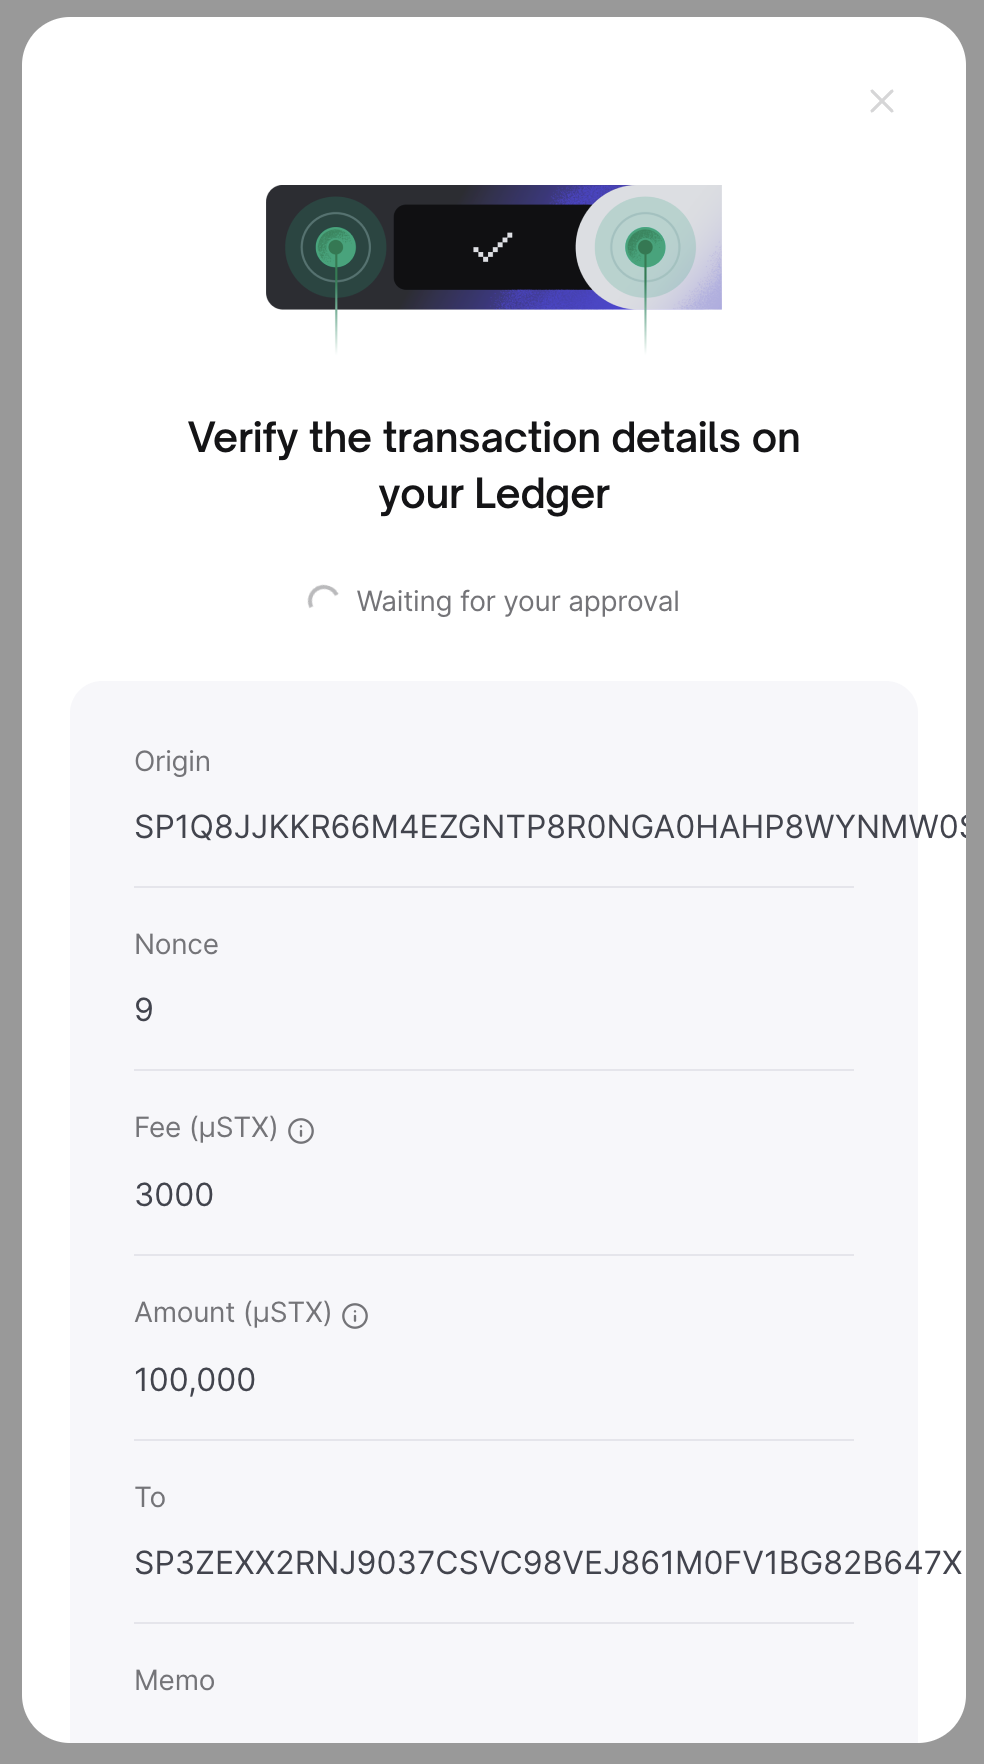Click the Verify the transaction details heading

click(x=493, y=464)
